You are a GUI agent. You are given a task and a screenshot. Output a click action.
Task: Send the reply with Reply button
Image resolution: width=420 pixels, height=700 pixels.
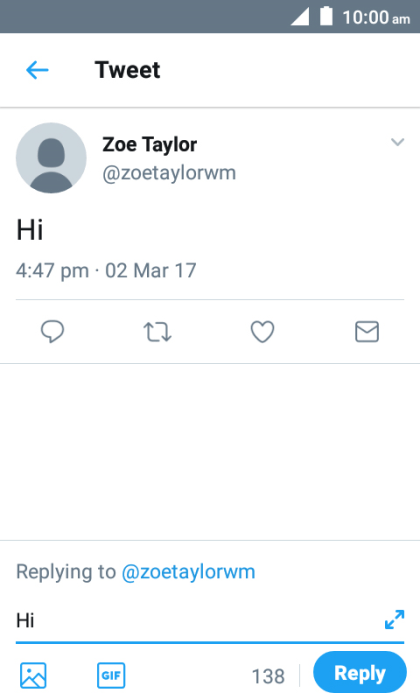[x=360, y=672]
